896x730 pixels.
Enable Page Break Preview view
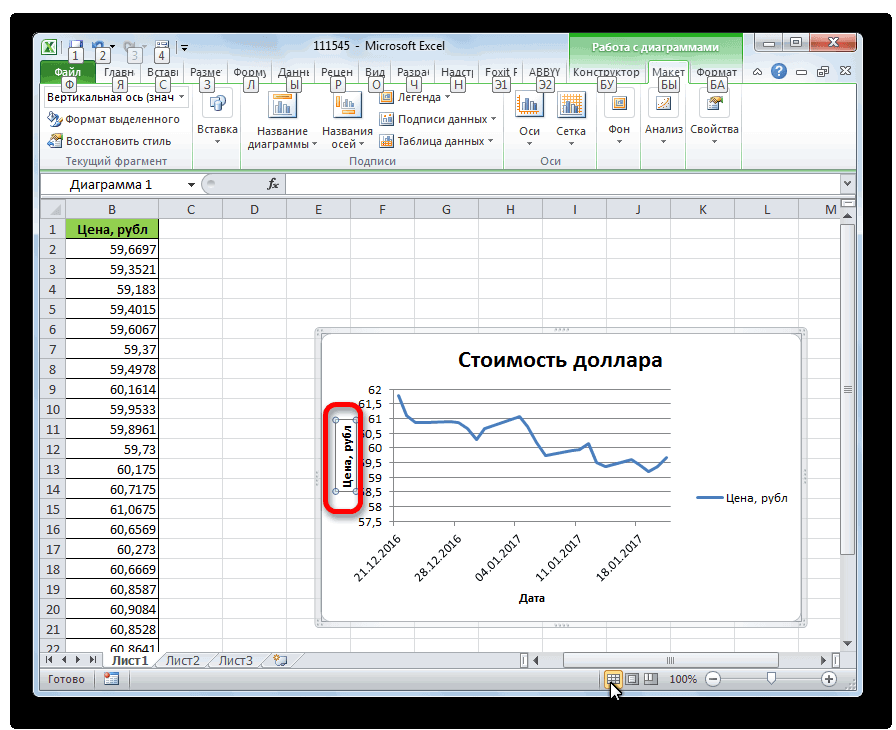650,679
